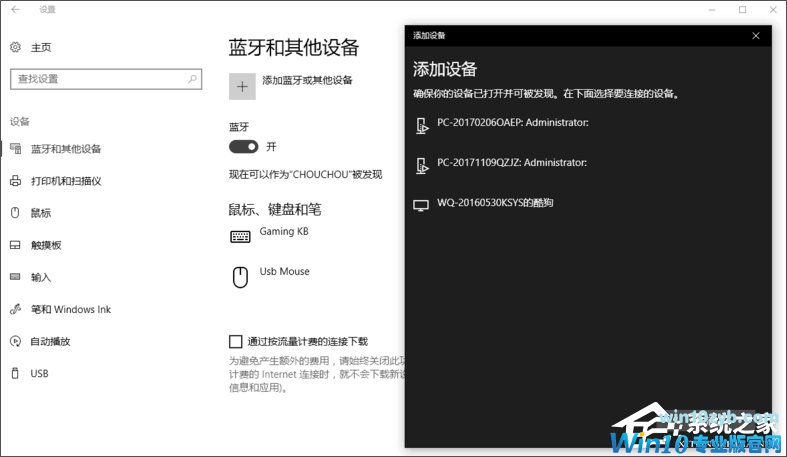Click the Usb Mouse device icon

pos(240,277)
